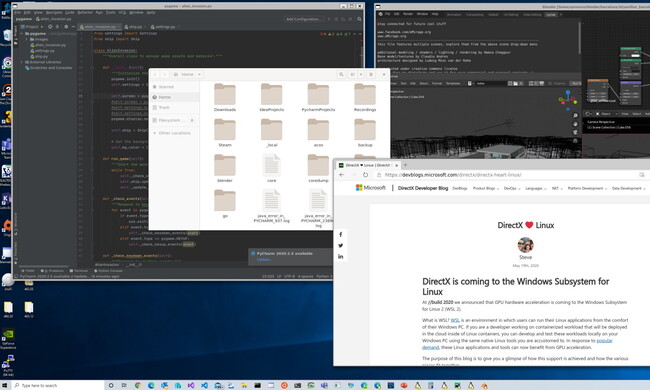This screenshot has width=650, height=390.
Task: Click the file manager search icon
Action: point(341,74)
